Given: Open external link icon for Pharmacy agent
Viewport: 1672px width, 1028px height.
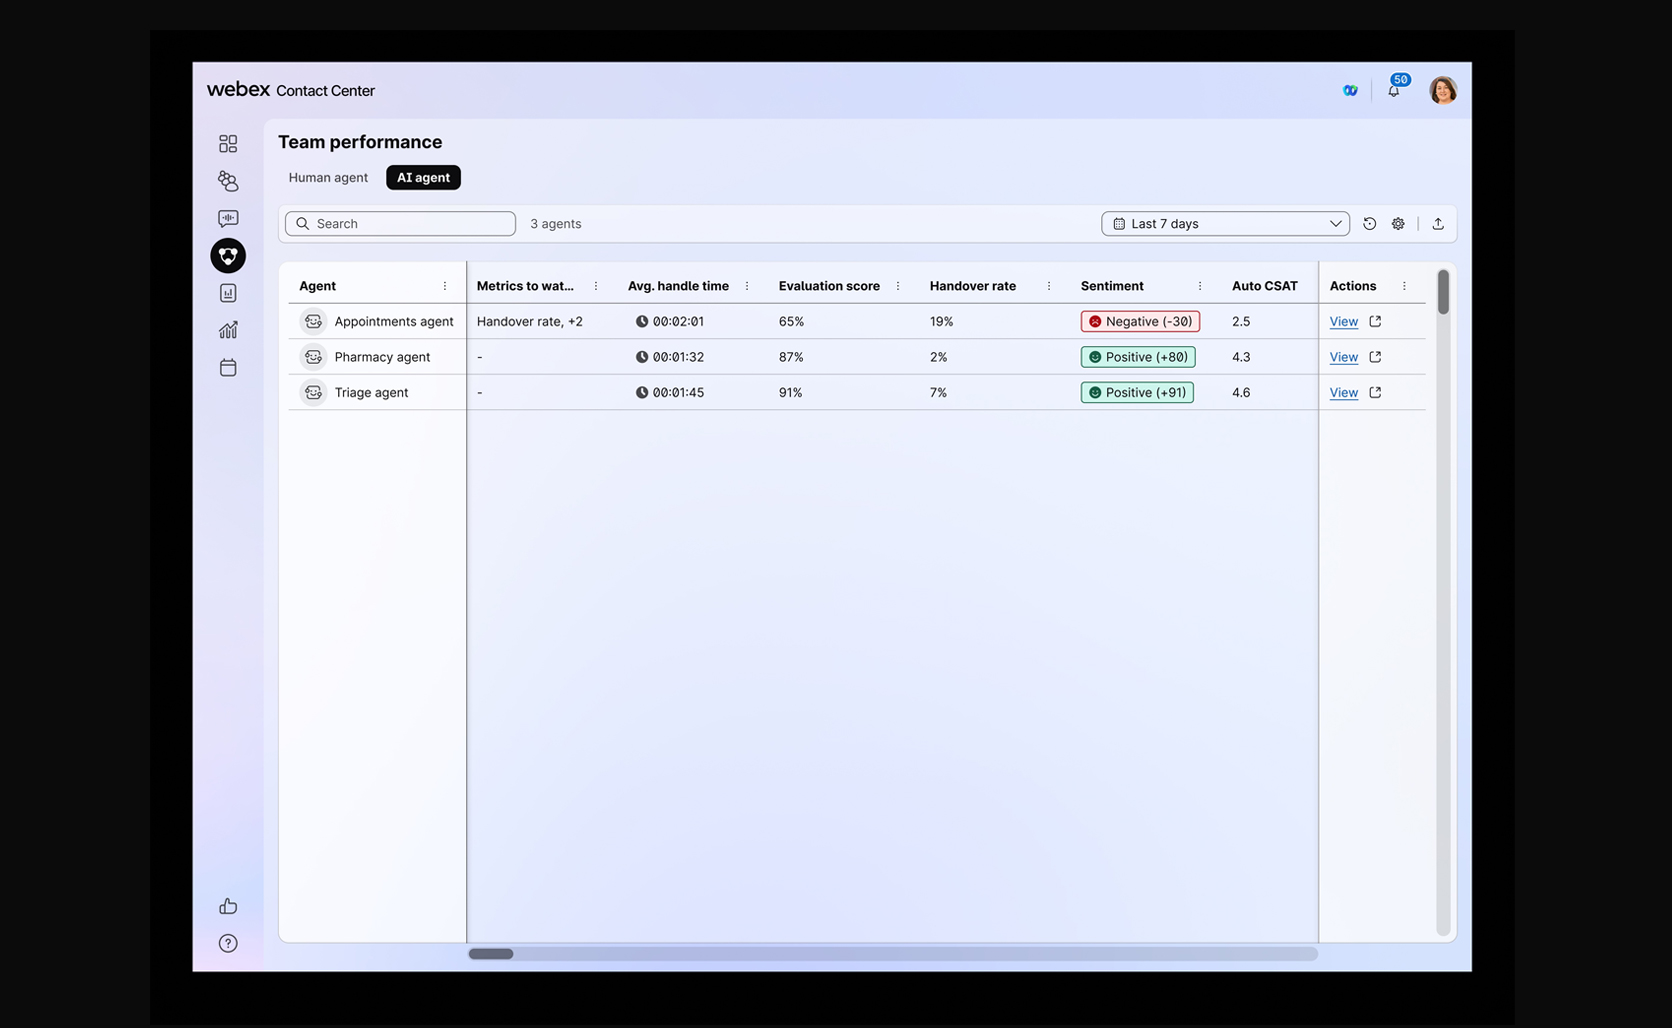Looking at the screenshot, I should 1375,357.
